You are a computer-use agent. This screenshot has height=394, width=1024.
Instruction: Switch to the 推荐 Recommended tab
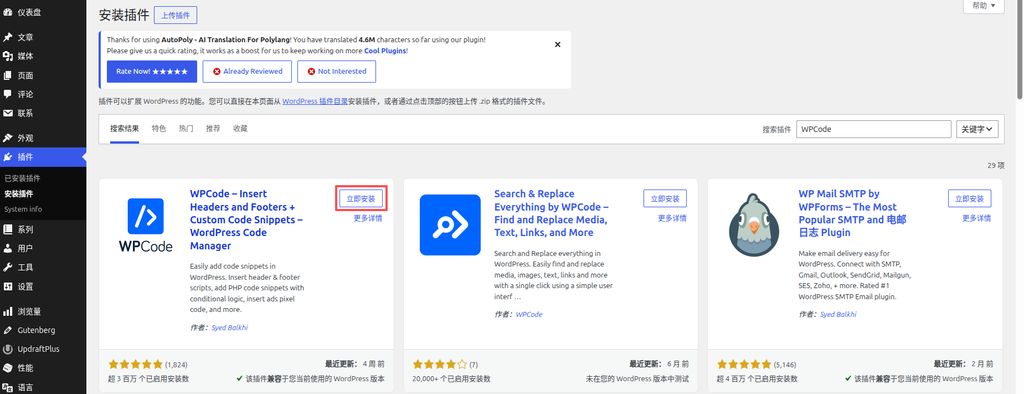(213, 129)
